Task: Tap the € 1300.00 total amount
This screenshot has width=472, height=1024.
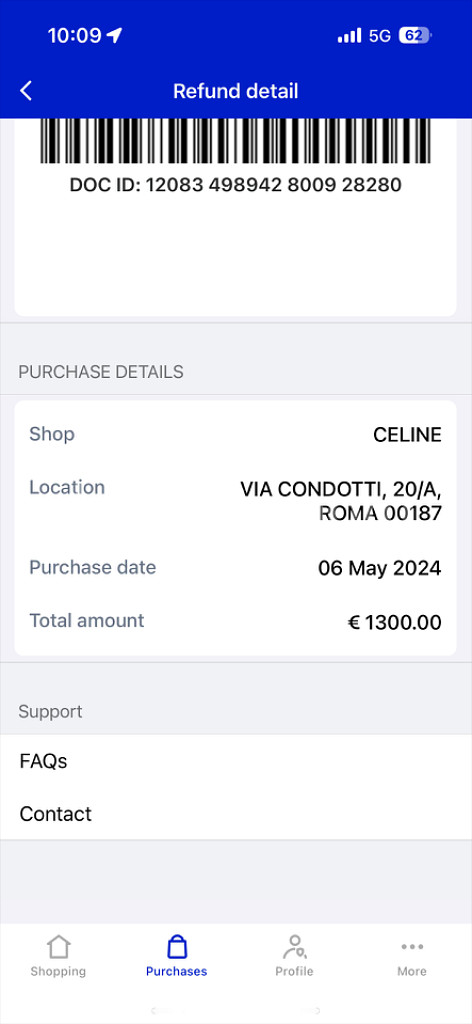Action: click(x=394, y=622)
